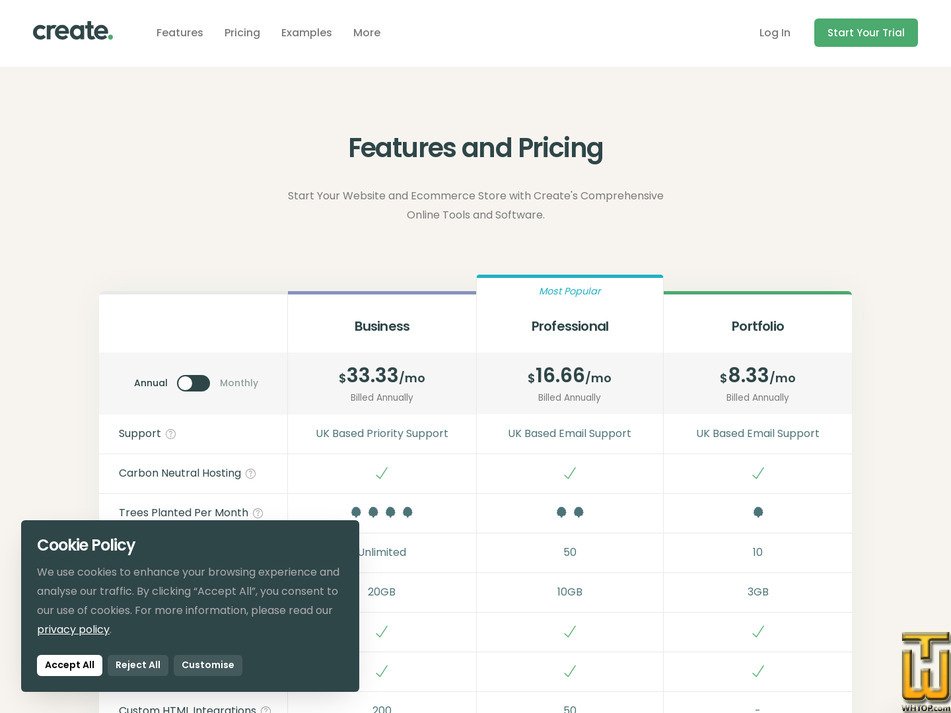The width and height of the screenshot is (951, 713).
Task: Click the Portfolio plan heading
Action: pyautogui.click(x=758, y=326)
